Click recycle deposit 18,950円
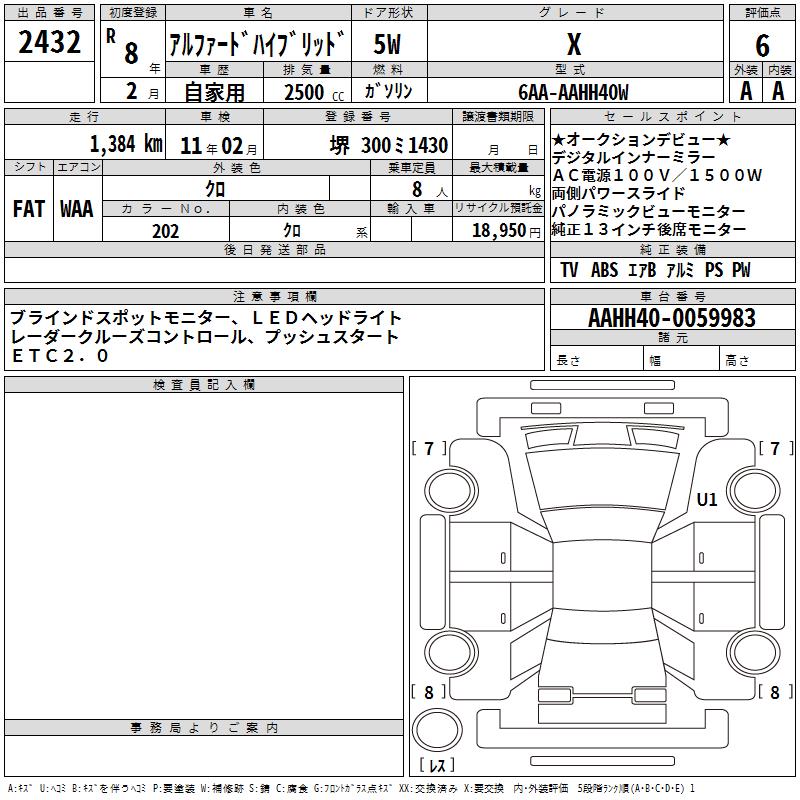The image size is (800, 800). pyautogui.click(x=506, y=231)
